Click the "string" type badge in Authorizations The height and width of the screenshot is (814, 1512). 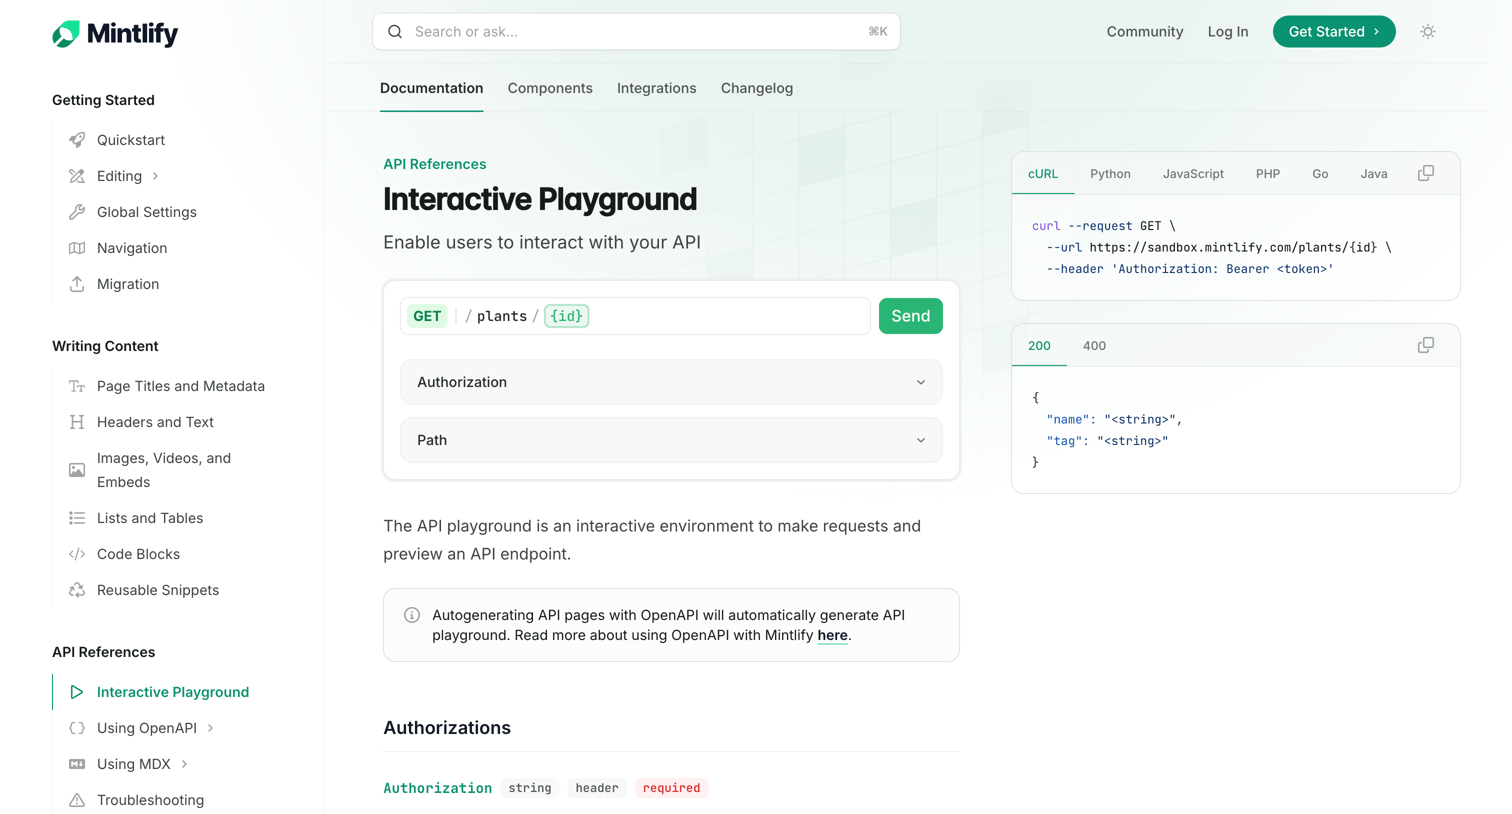pos(530,788)
